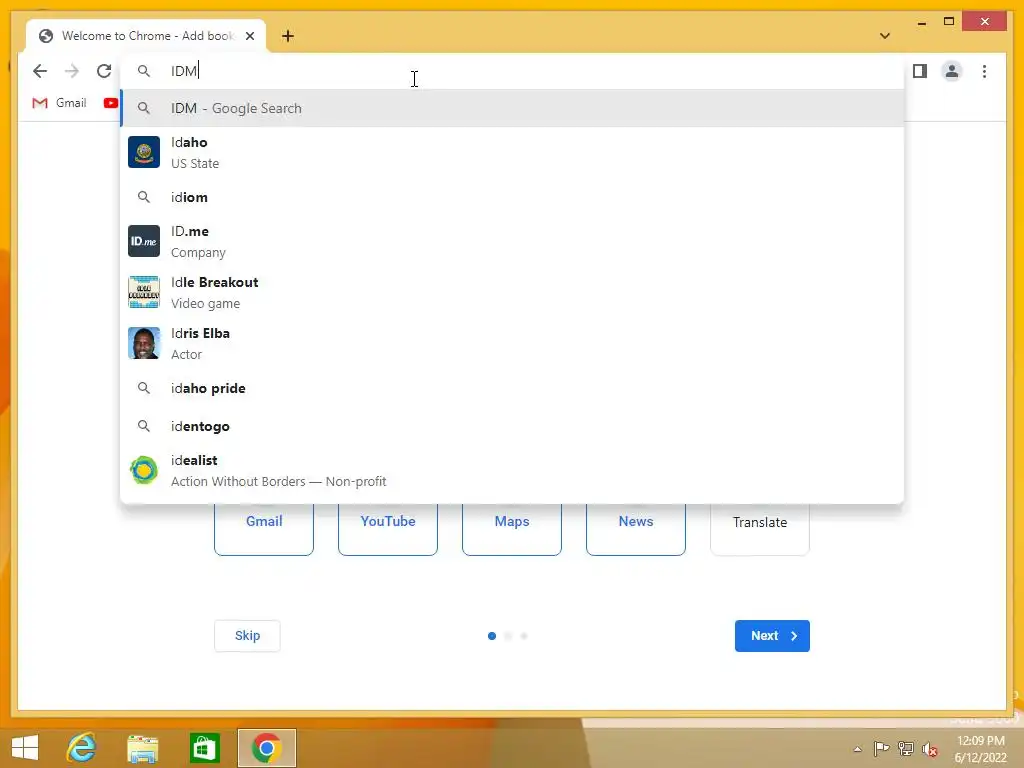
Task: Click the first blue pagination dot
Action: pyautogui.click(x=492, y=635)
